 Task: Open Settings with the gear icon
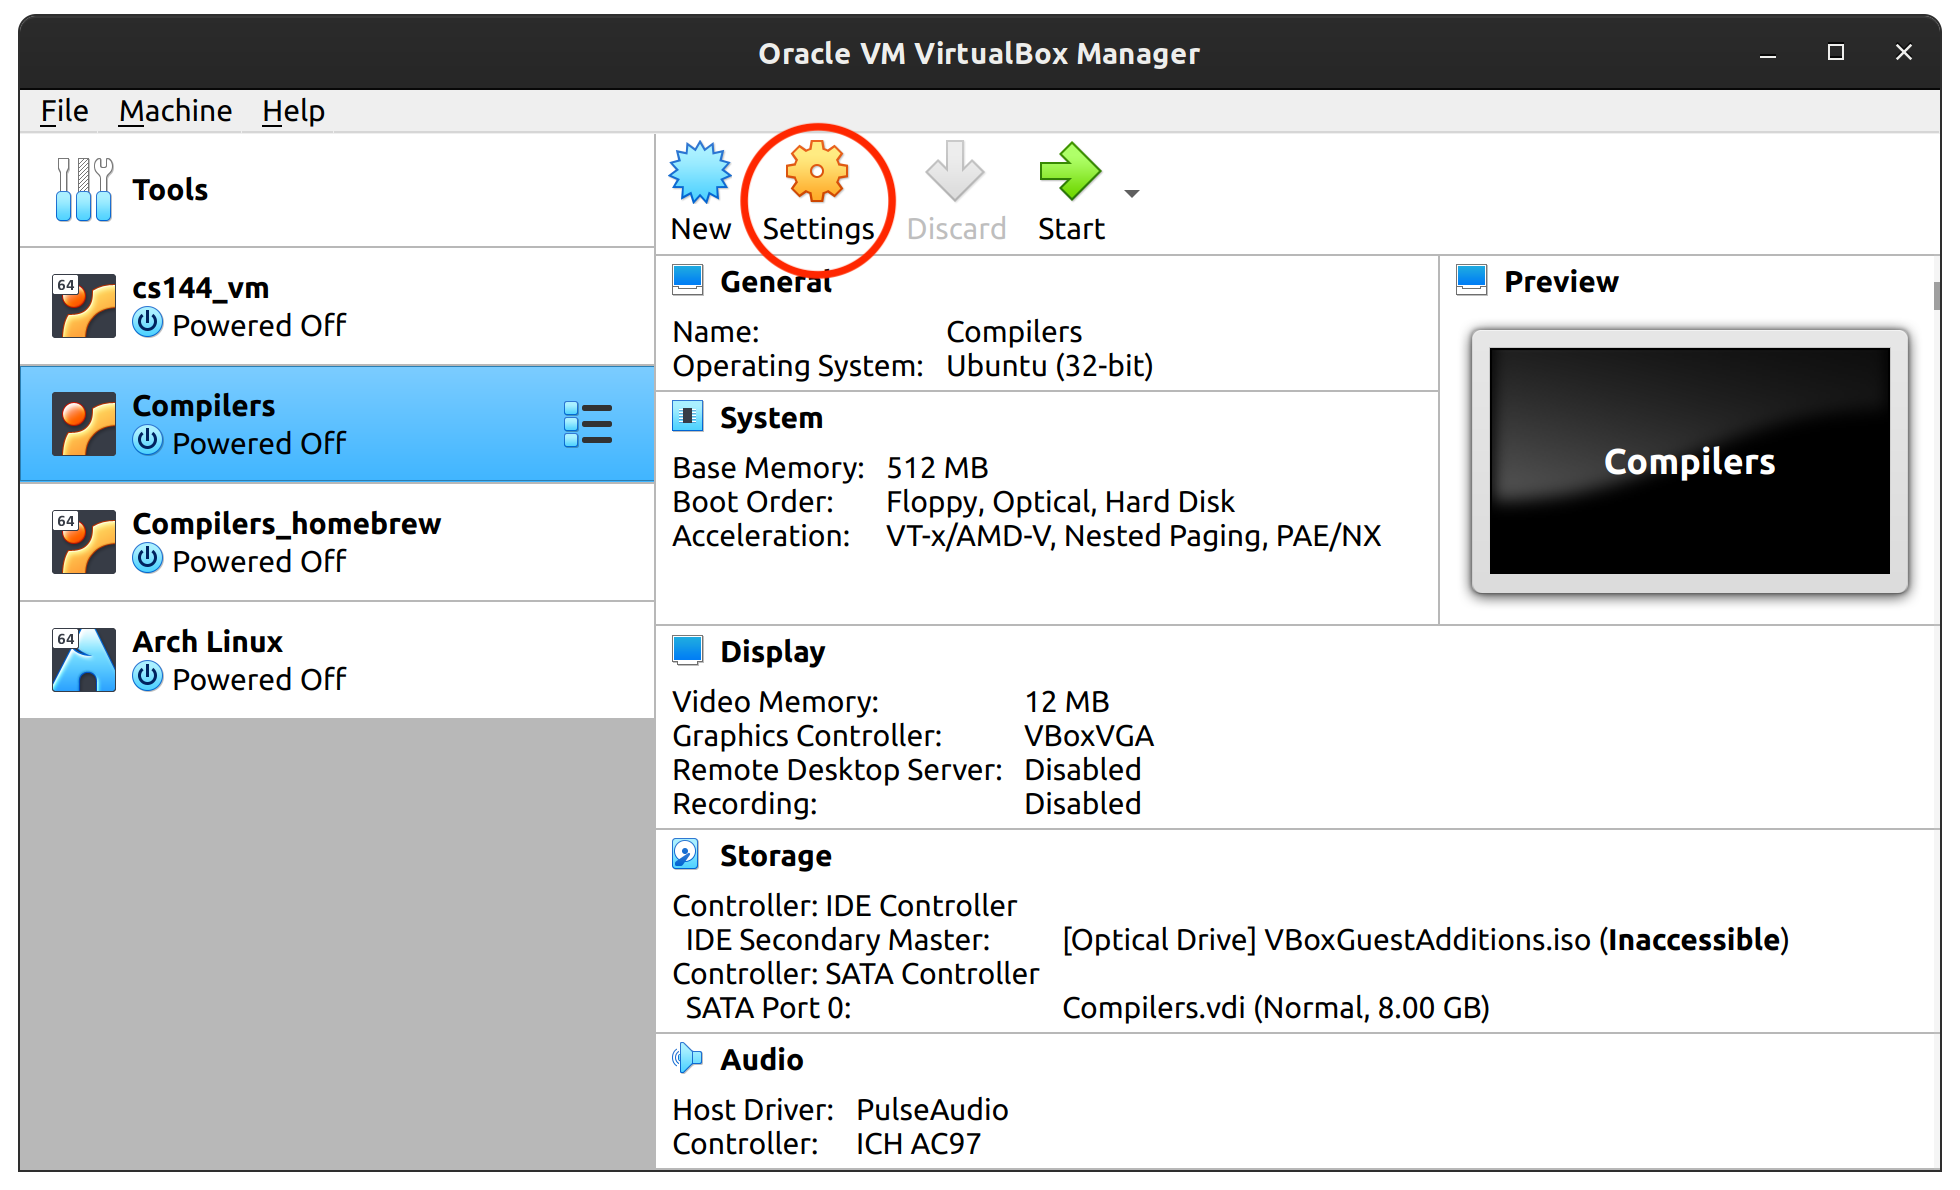tap(817, 173)
